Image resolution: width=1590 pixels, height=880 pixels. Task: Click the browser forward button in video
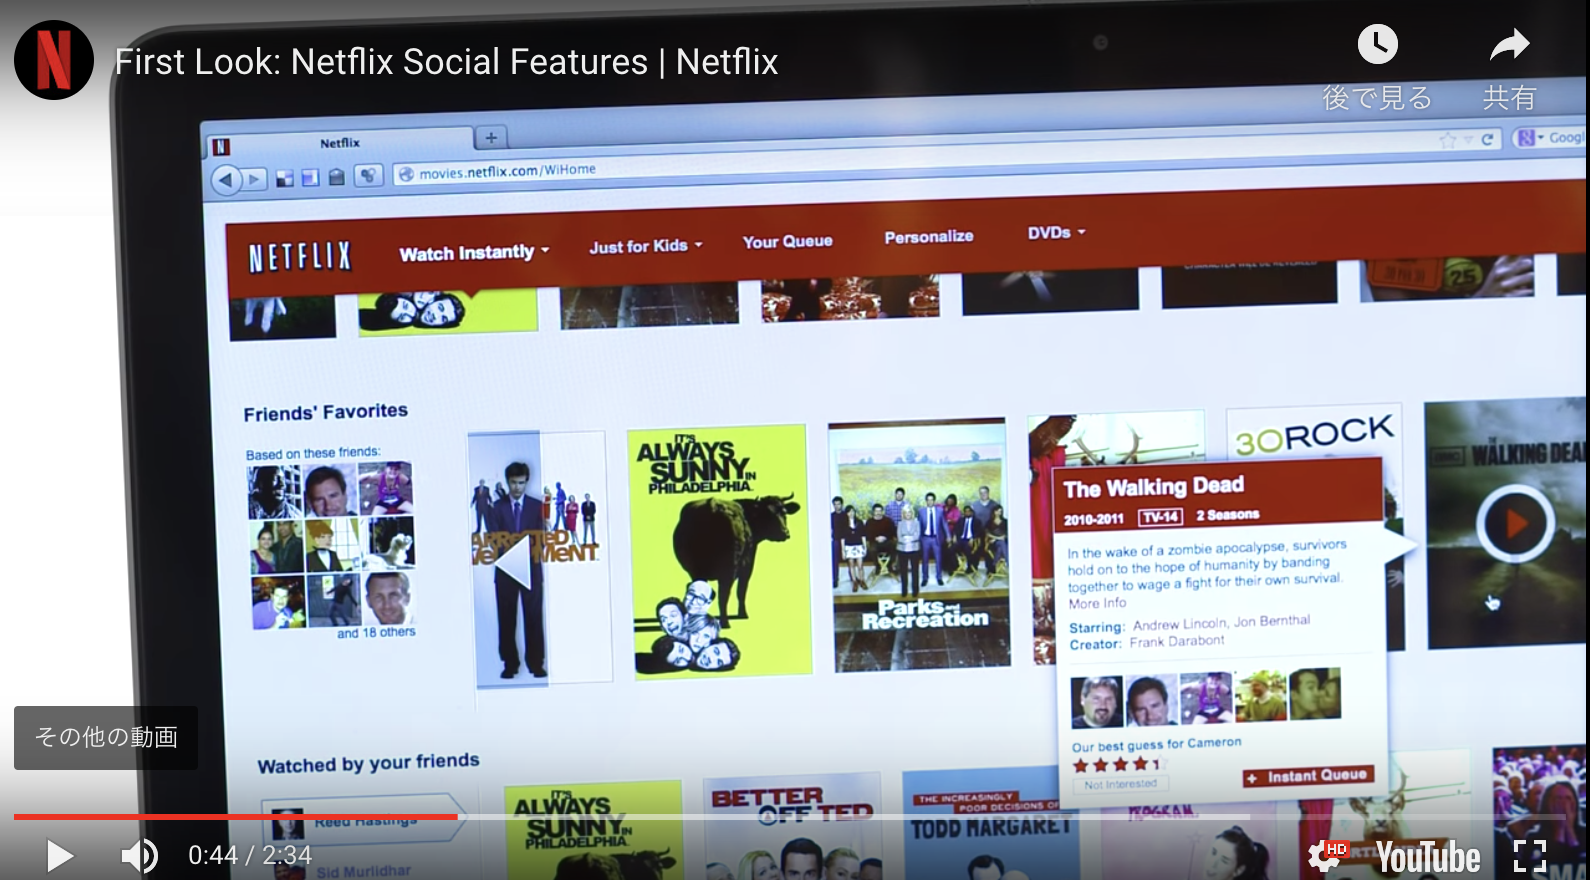(254, 179)
